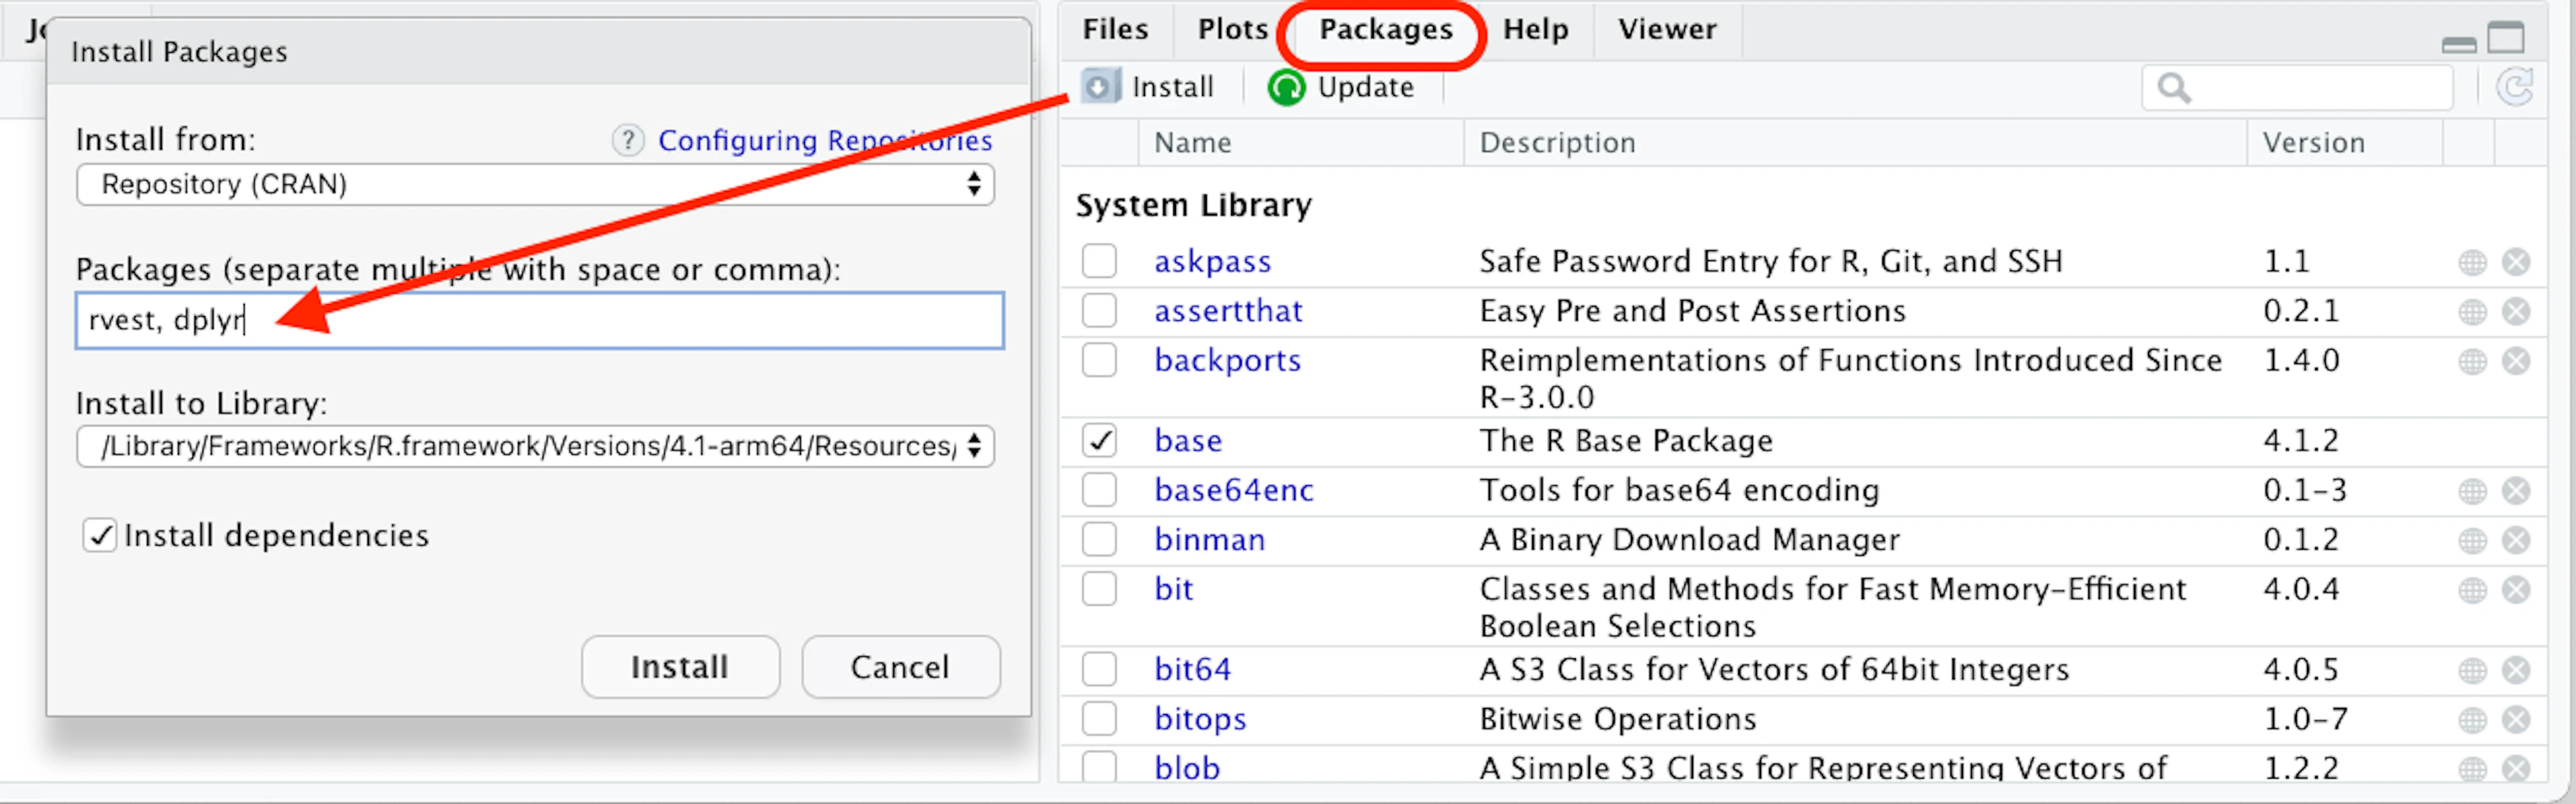Screen dimensions: 2576x804
Task: Refresh the package list
Action: 2515,87
